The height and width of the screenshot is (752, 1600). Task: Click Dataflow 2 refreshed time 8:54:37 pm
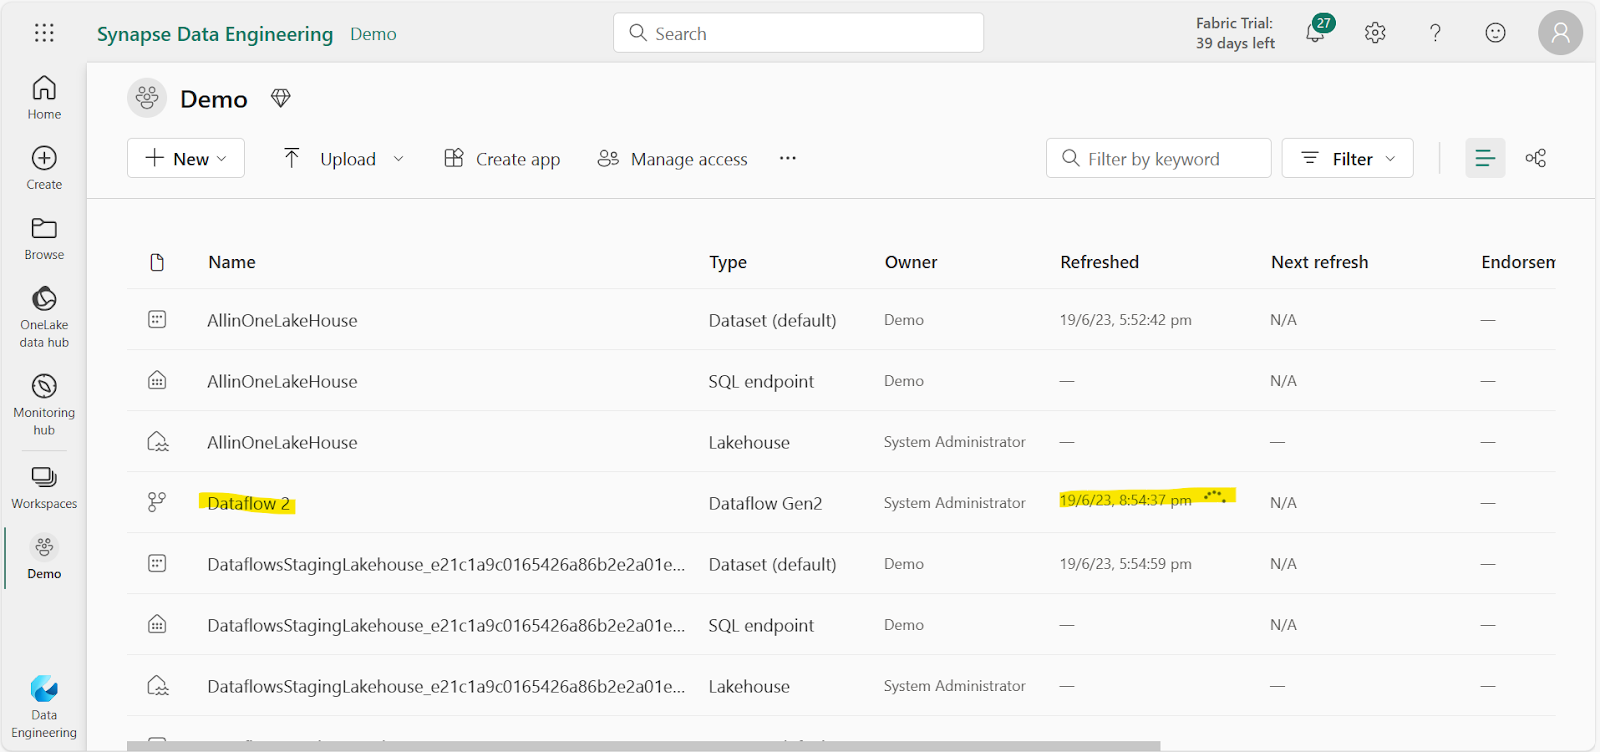[1125, 500]
